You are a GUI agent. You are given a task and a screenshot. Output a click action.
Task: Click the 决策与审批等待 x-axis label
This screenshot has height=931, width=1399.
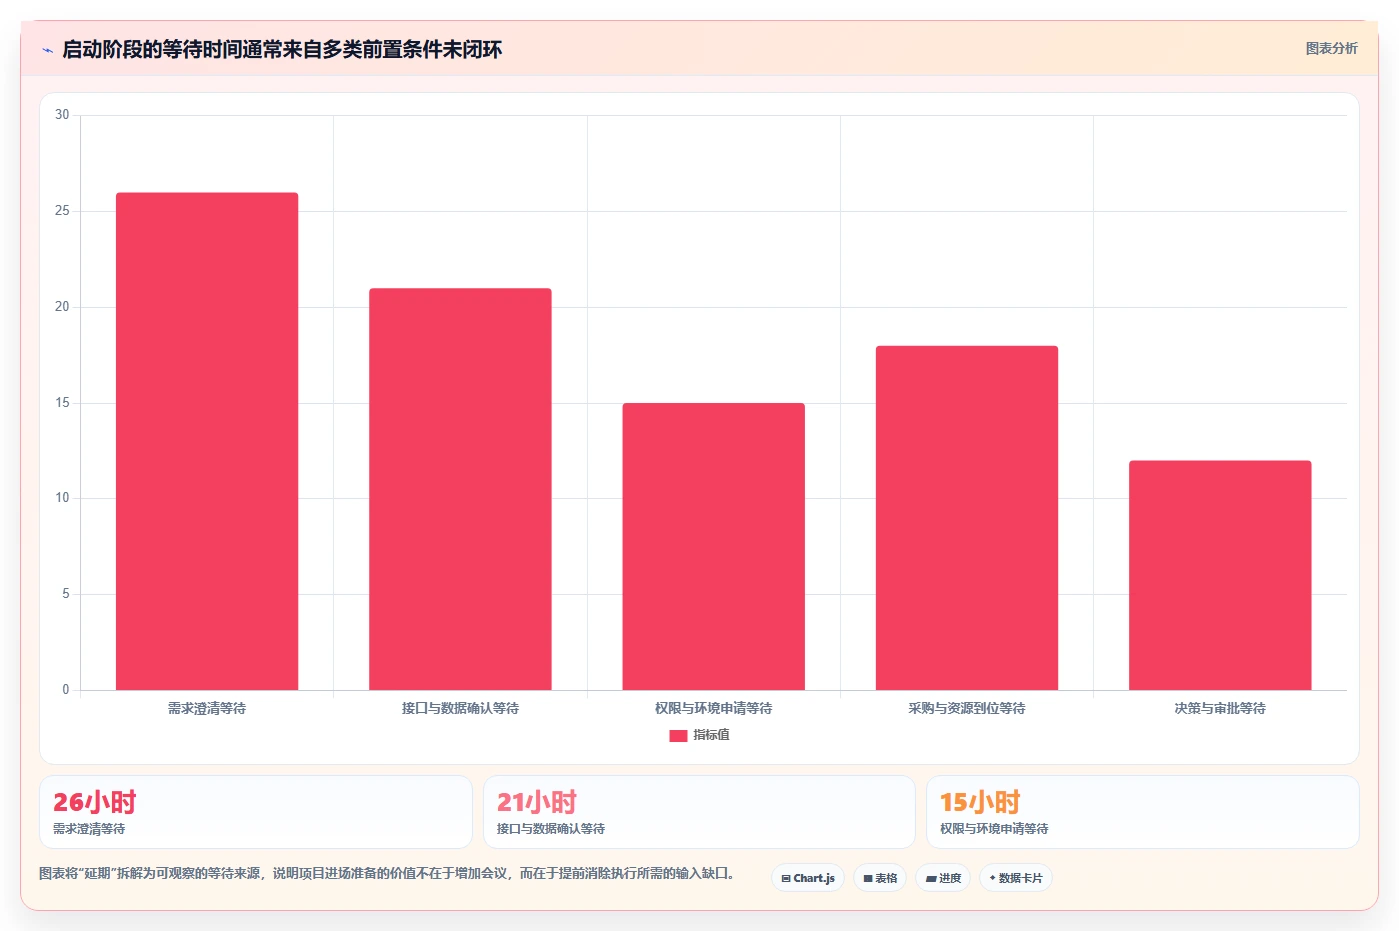(1220, 708)
